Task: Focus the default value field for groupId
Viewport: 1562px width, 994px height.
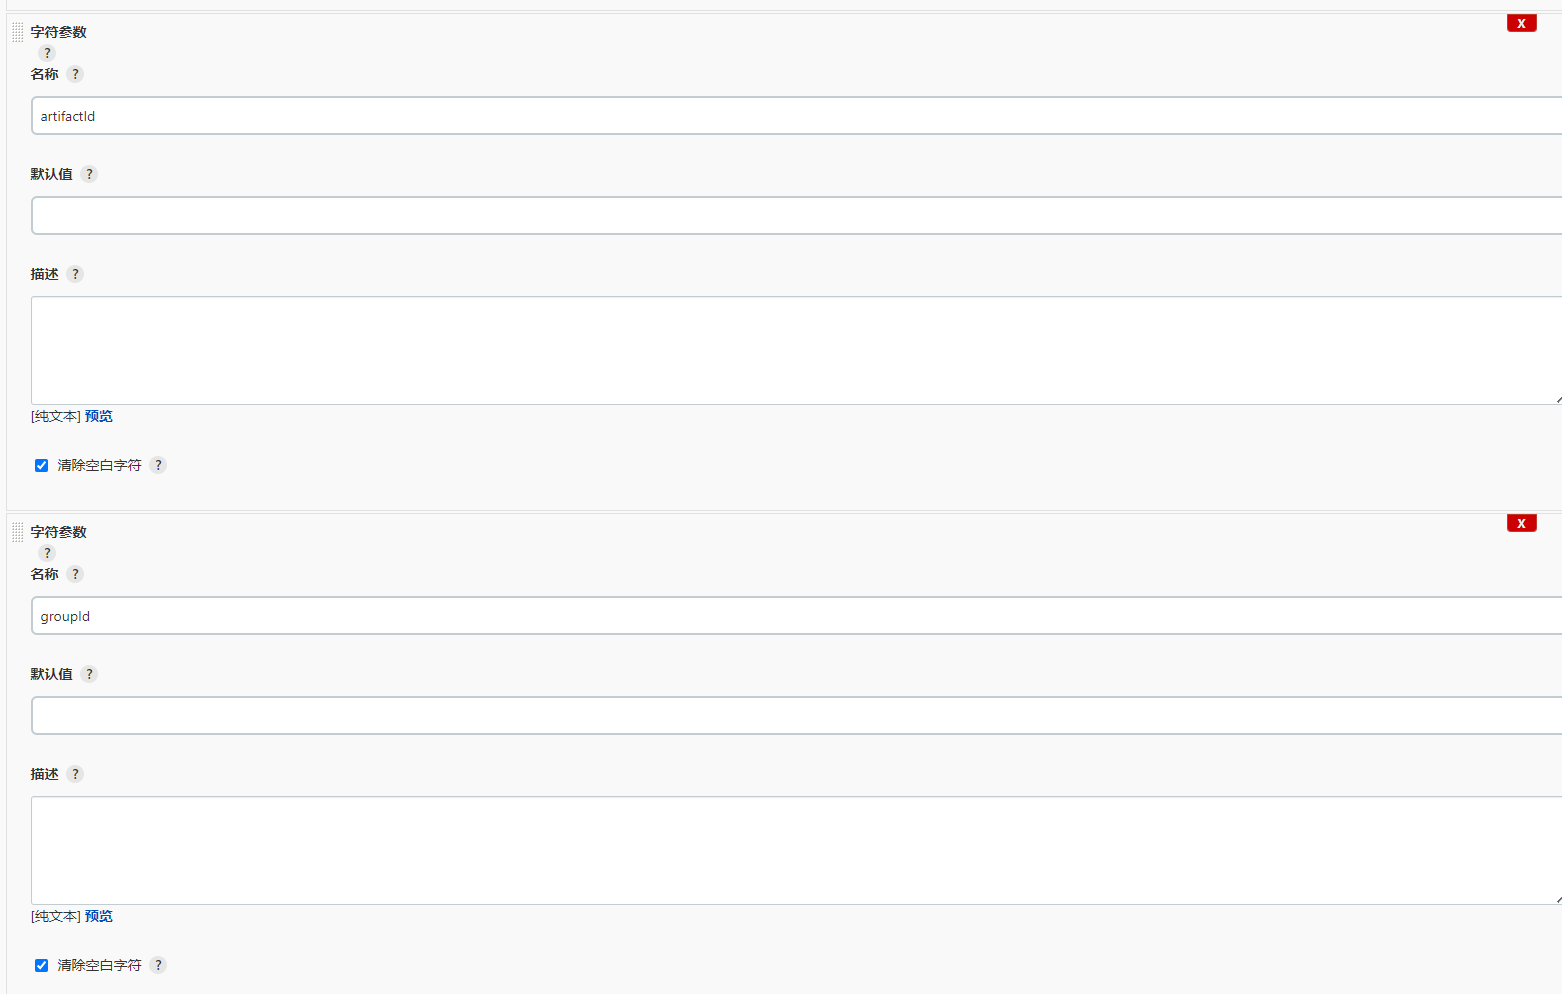Action: 797,716
